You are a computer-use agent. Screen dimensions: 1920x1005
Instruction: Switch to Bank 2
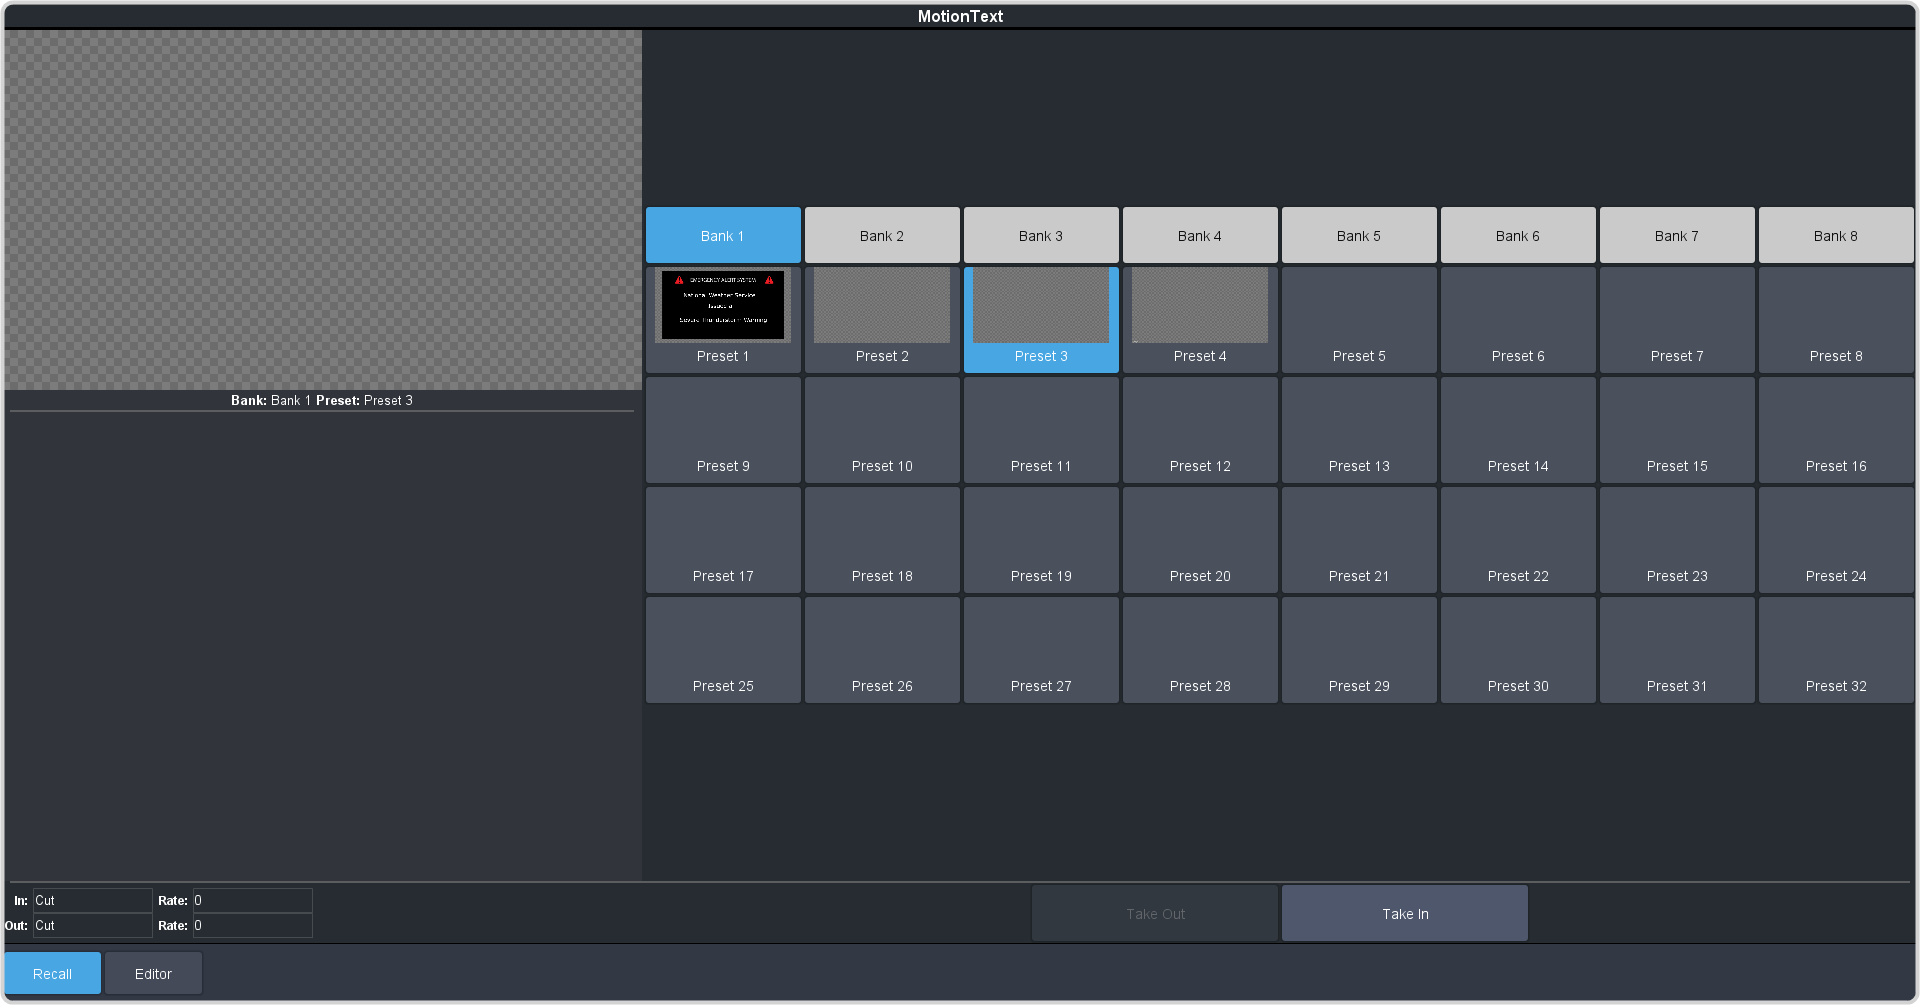click(x=882, y=236)
